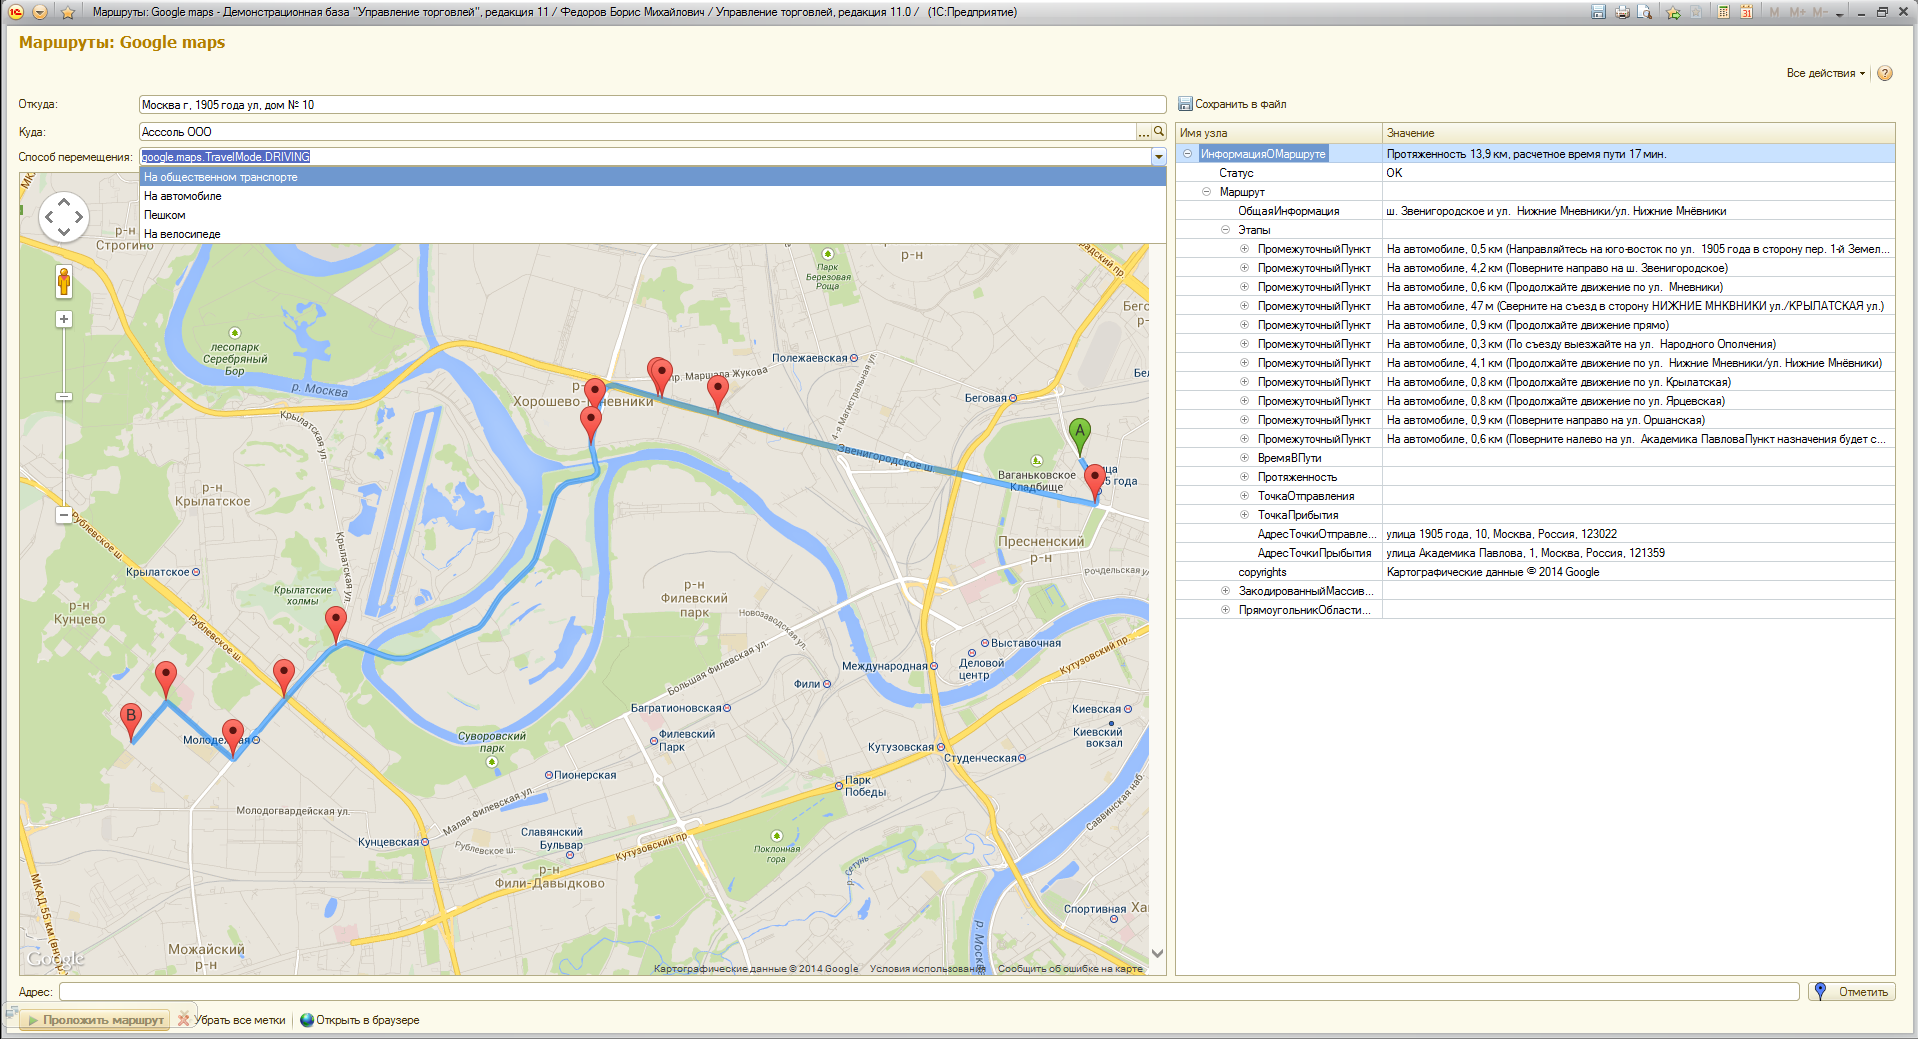1918x1039 pixels.
Task: Click the pan left arrow on map control
Action: click(x=49, y=217)
